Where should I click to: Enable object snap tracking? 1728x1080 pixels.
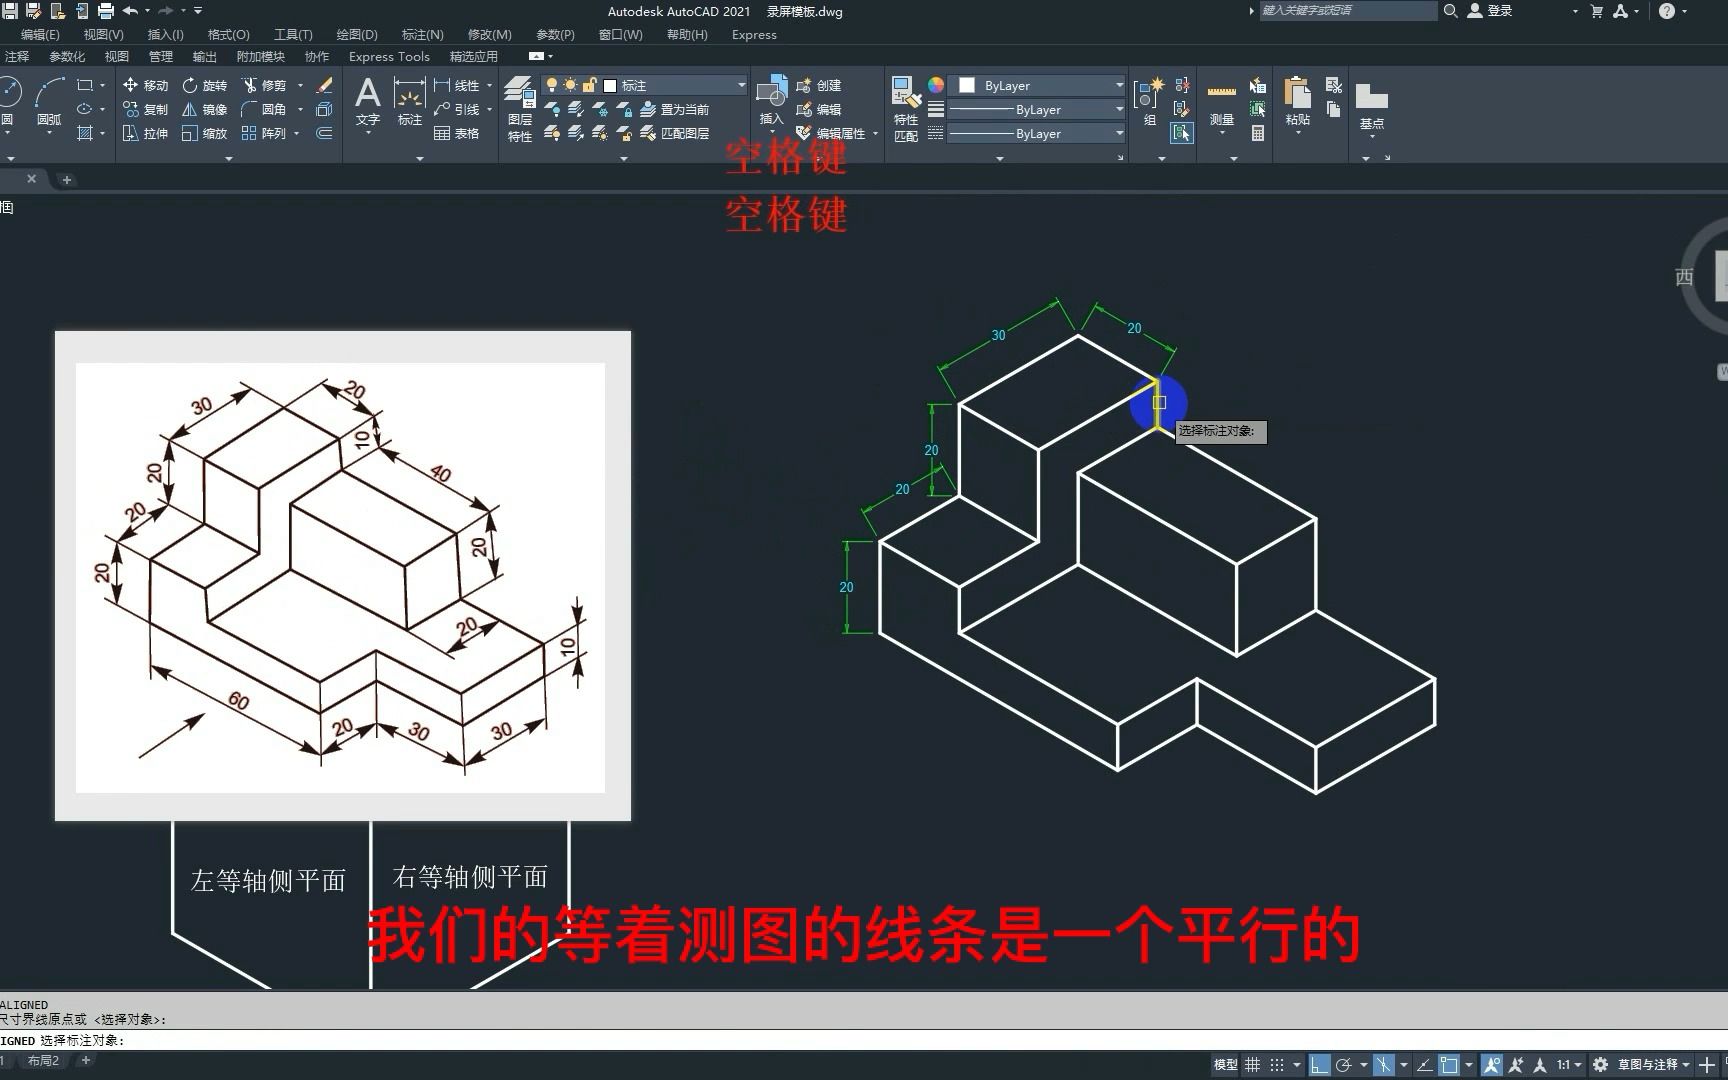tap(1424, 1063)
